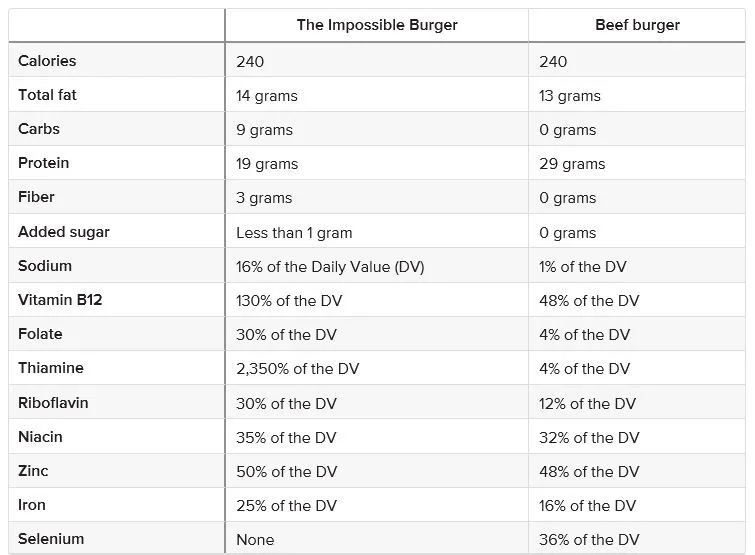
Task: Select the Fiber row label
Action: pyautogui.click(x=37, y=197)
